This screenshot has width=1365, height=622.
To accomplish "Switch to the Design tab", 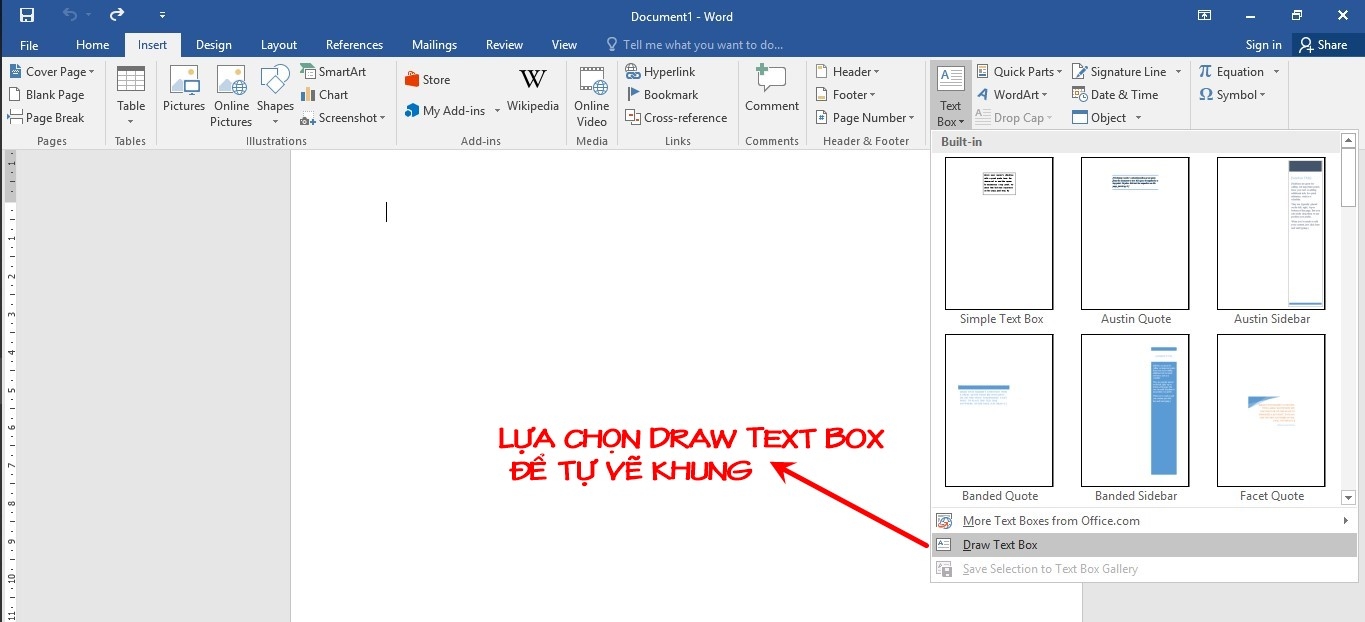I will pyautogui.click(x=213, y=45).
